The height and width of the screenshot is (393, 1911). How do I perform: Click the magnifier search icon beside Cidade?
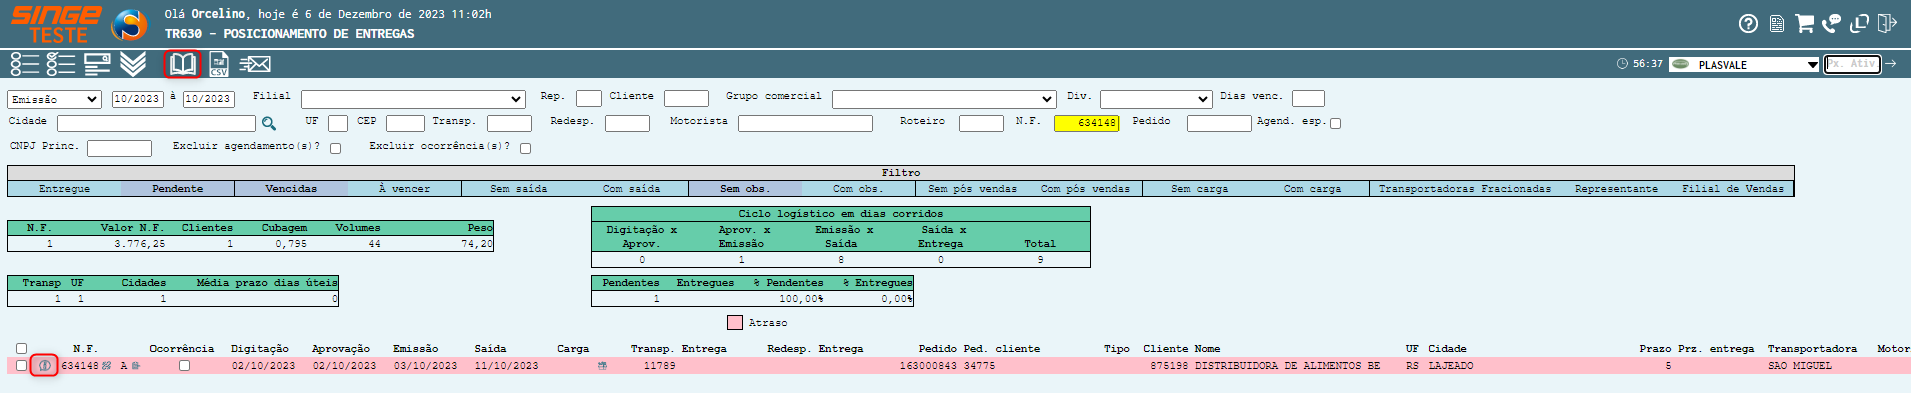click(x=269, y=123)
